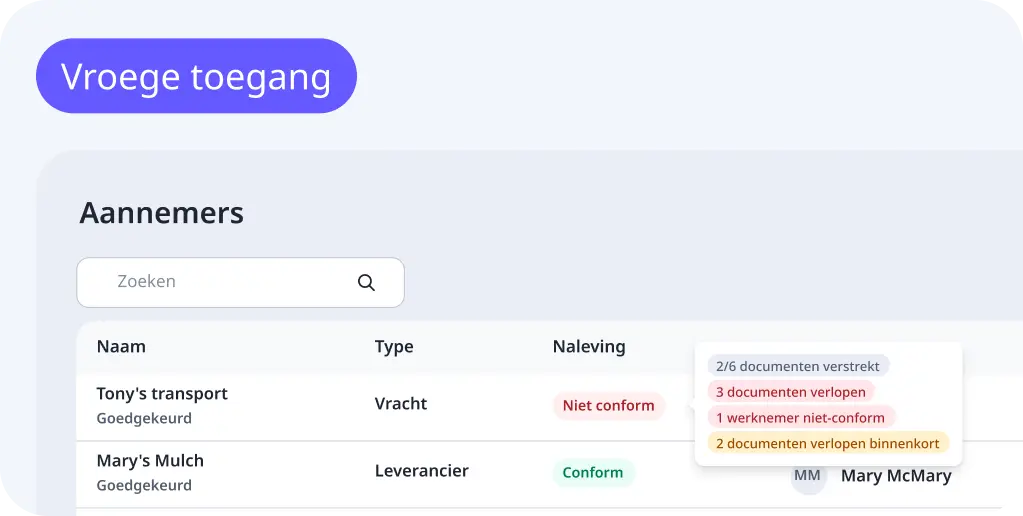The width and height of the screenshot is (1023, 516).
Task: Select the 2/6 documenten verstrekt tag
Action: tap(798, 366)
